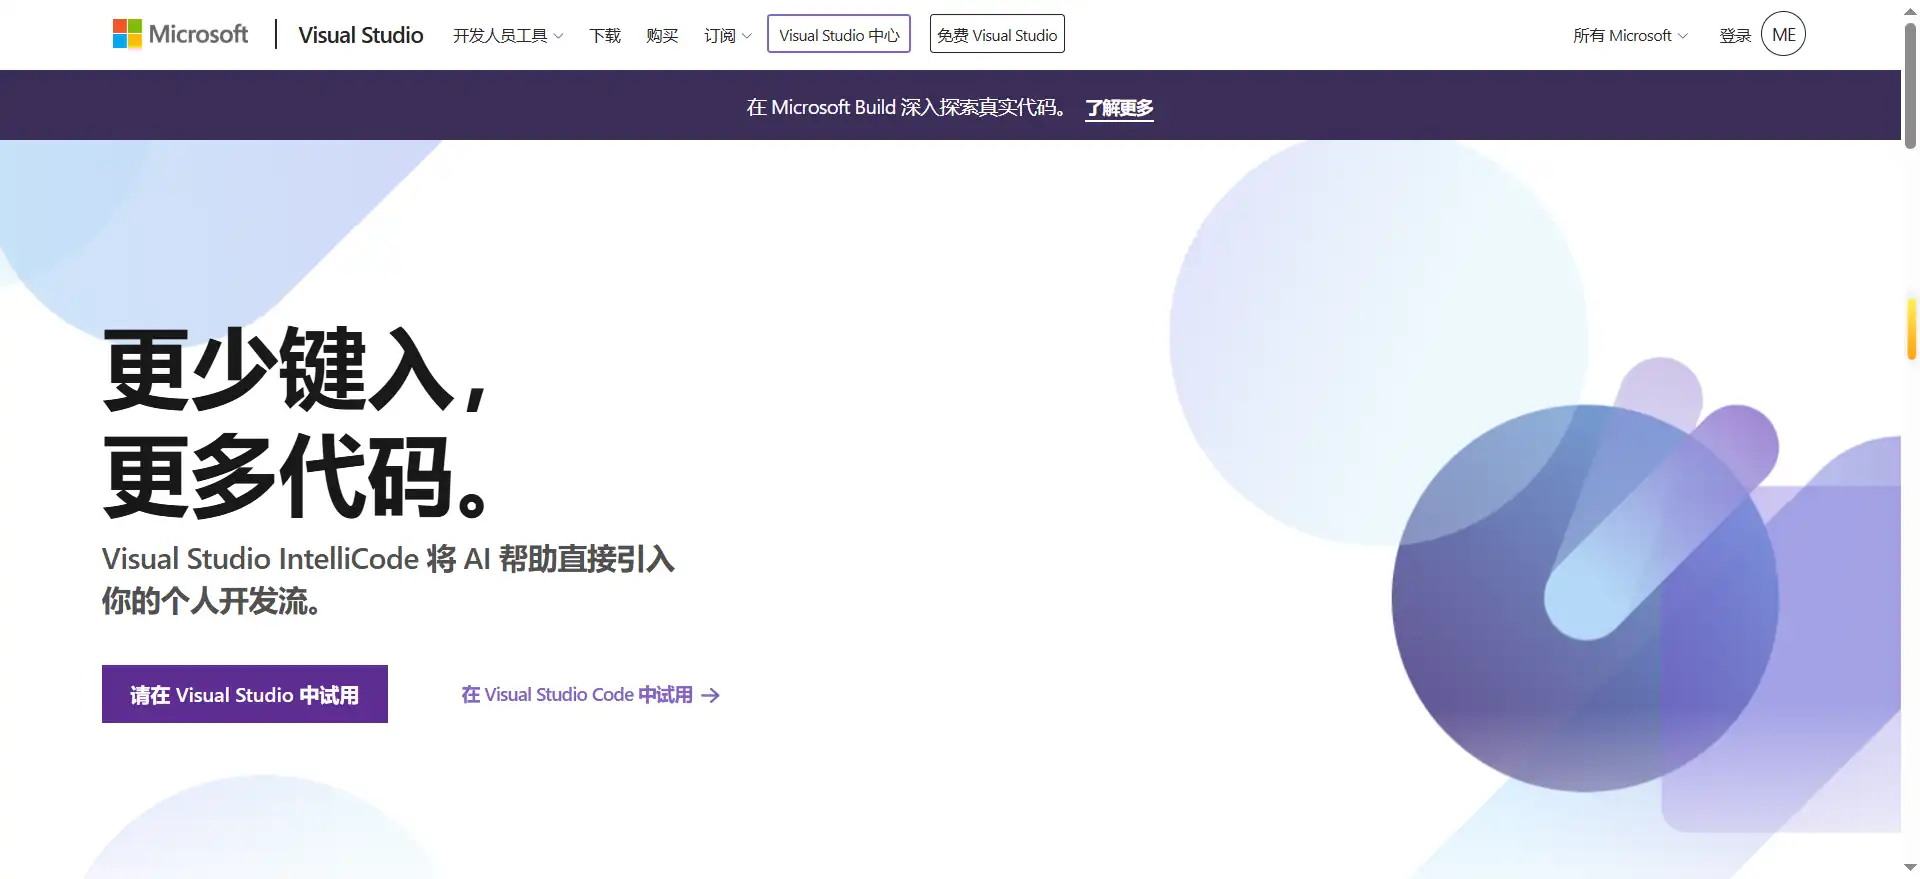Click 请在 Visual Studio 中试用 button
Image resolution: width=1920 pixels, height=879 pixels.
(x=245, y=694)
